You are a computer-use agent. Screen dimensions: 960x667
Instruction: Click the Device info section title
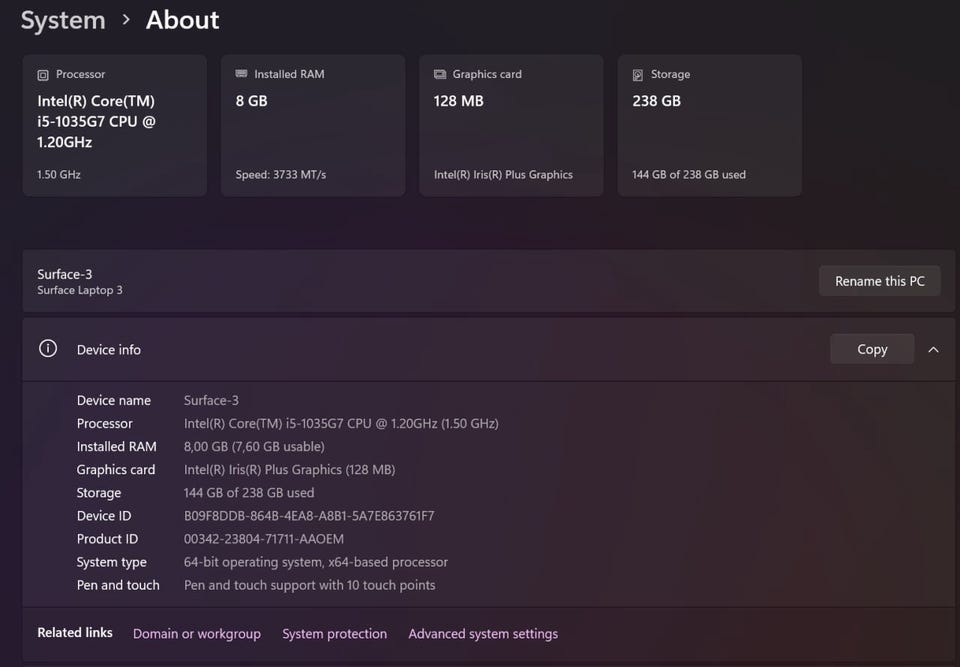(108, 350)
